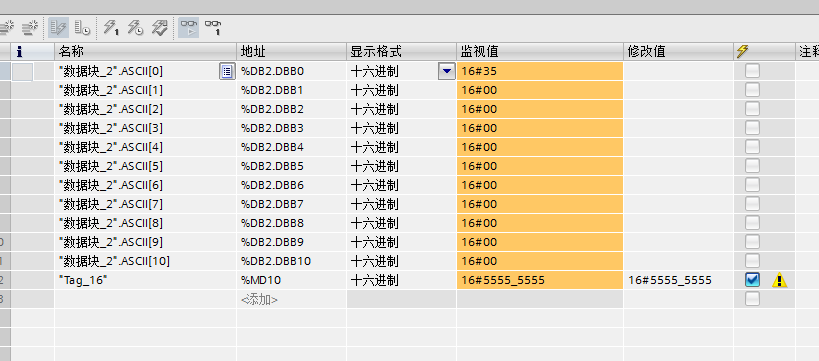Click the %DB2.DBB6 address cell
The image size is (819, 361).
click(291, 185)
